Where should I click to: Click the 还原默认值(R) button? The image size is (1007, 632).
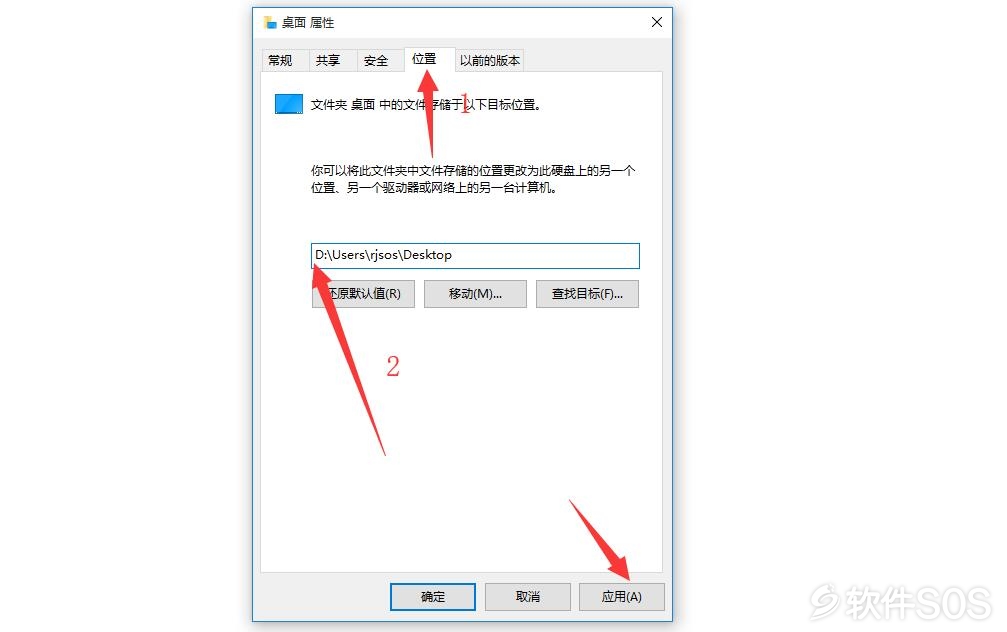pyautogui.click(x=363, y=294)
